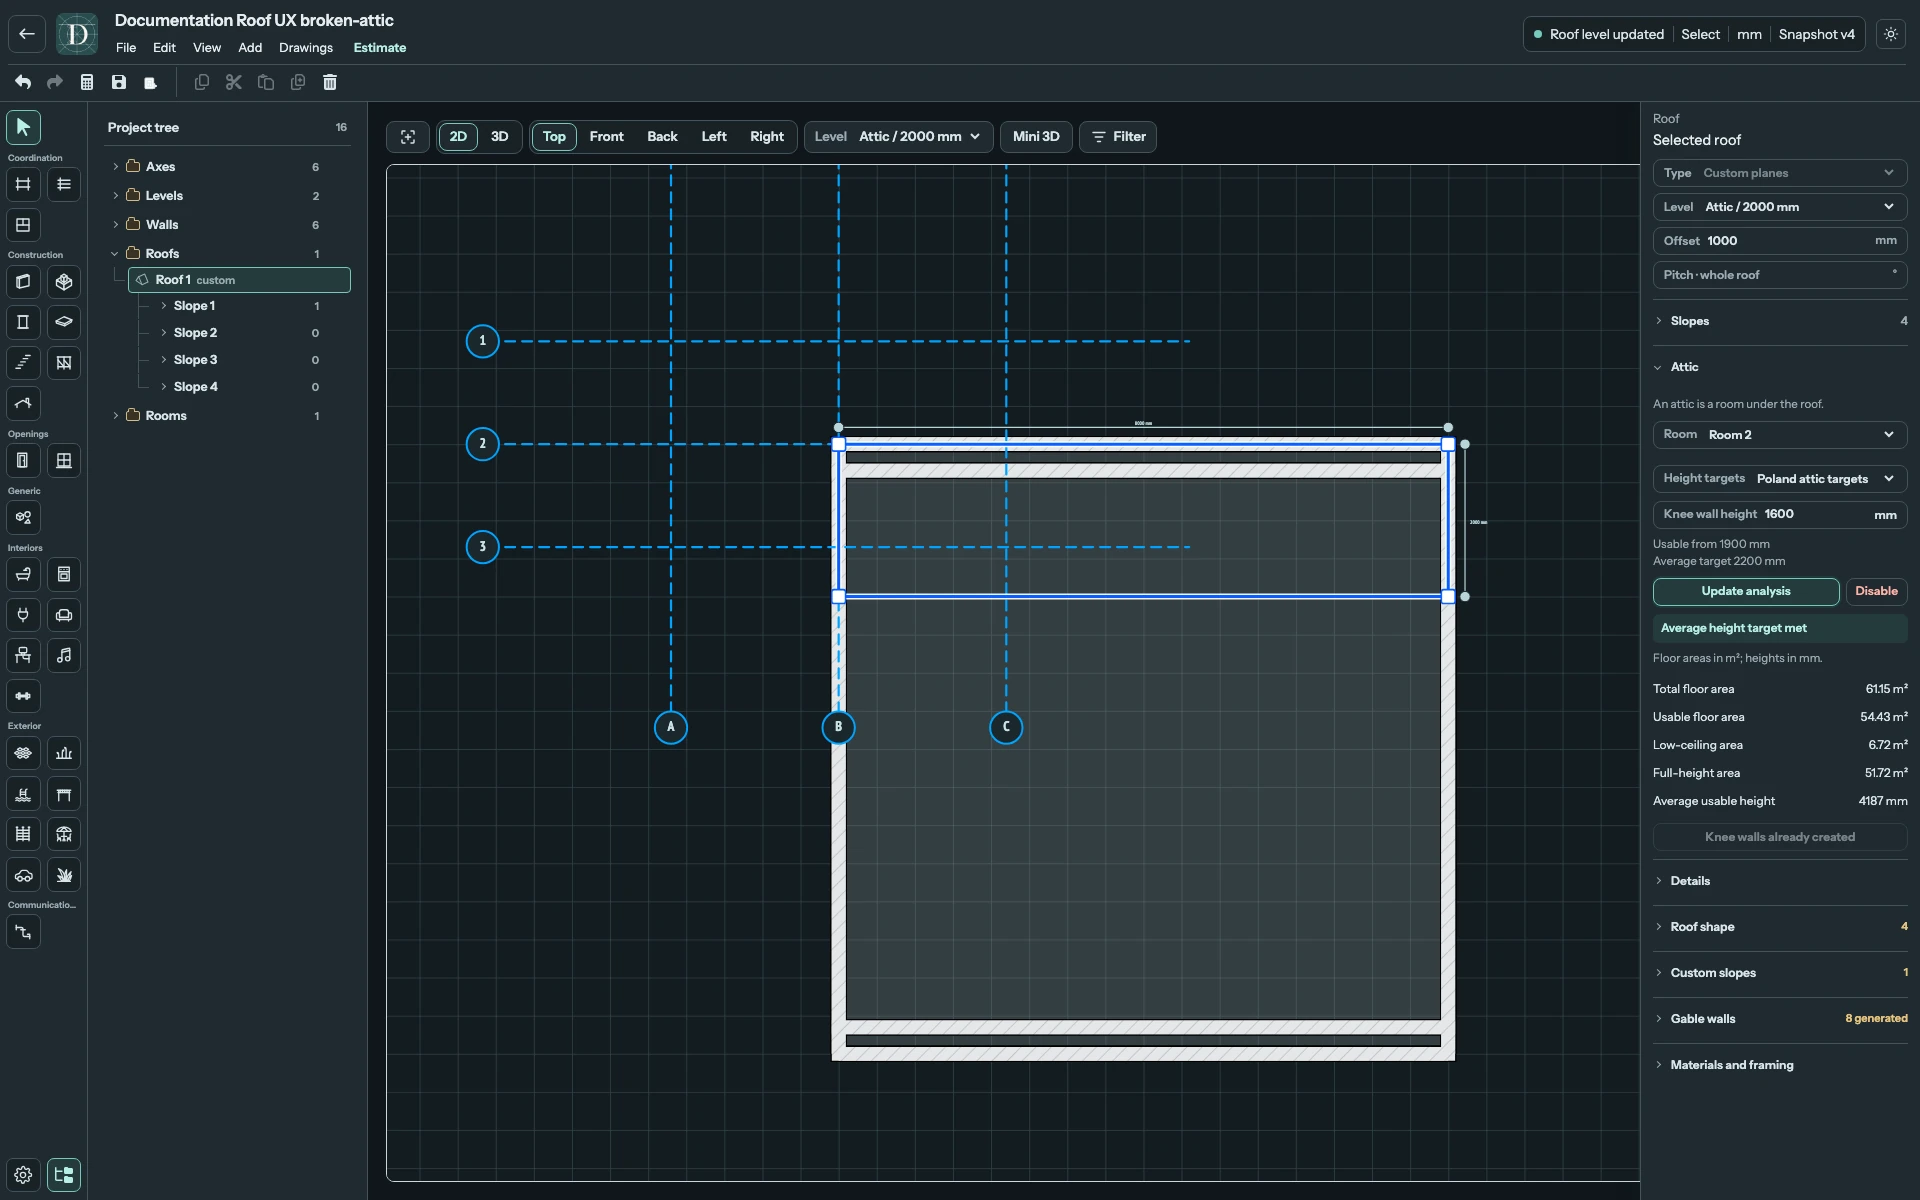Select the car exterior tool
This screenshot has height=1200, width=1920.
point(23,875)
